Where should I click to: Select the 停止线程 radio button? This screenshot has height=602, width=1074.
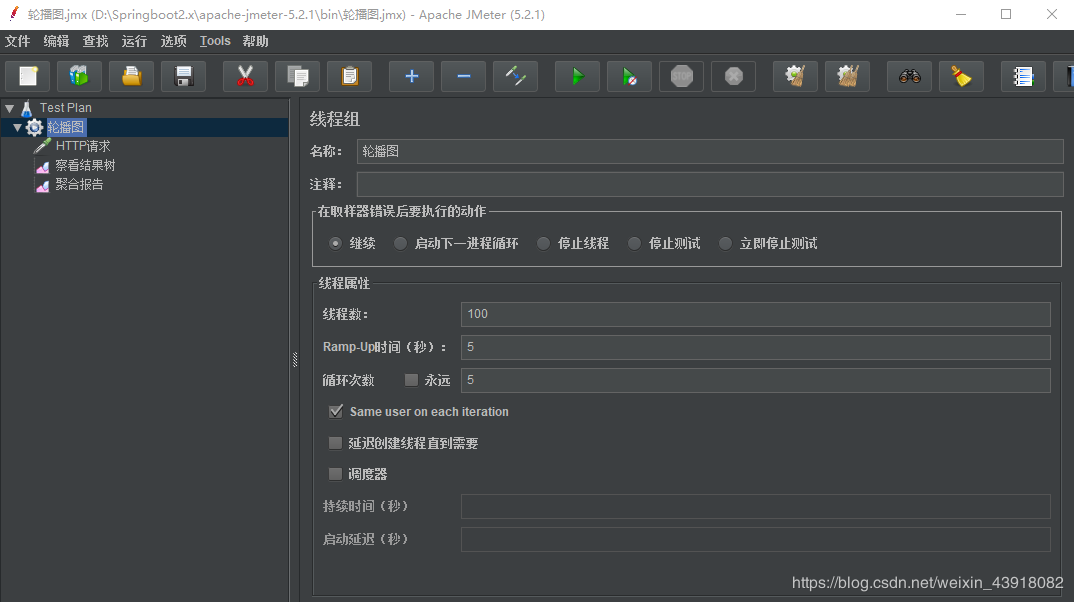click(x=543, y=243)
